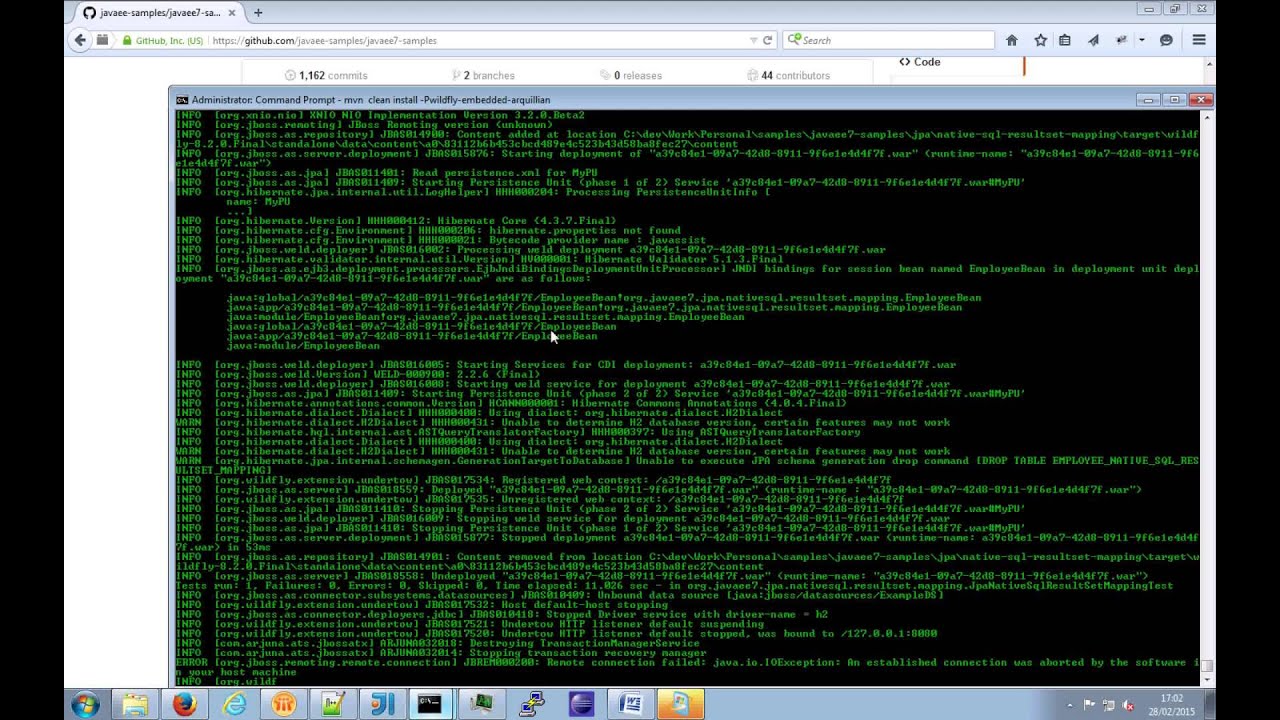
Task: Switch to Microsoft Word on taskbar
Action: click(631, 704)
